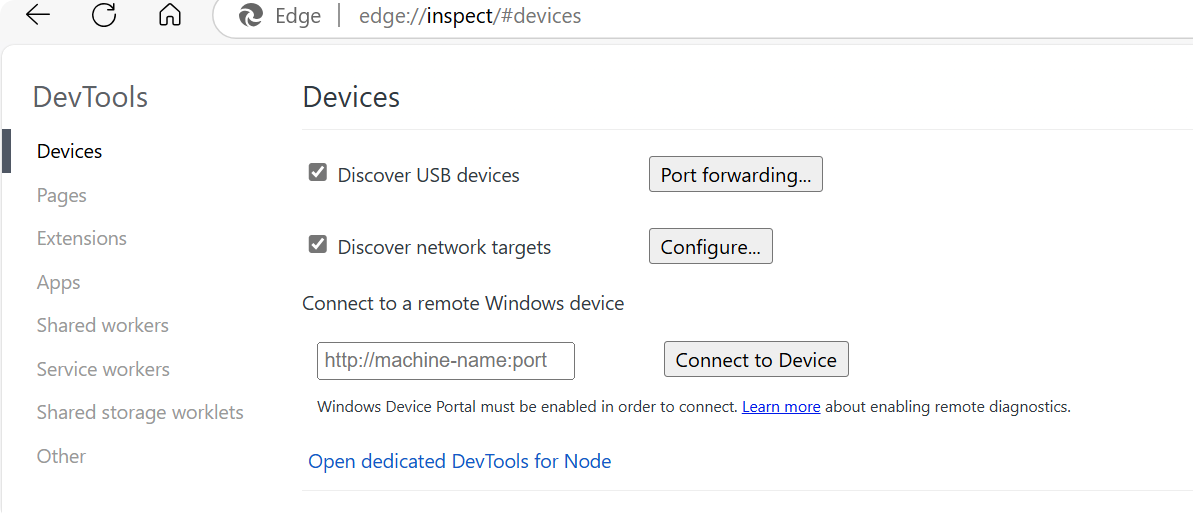The width and height of the screenshot is (1193, 521).
Task: View Shared storage worklets
Action: coord(140,412)
